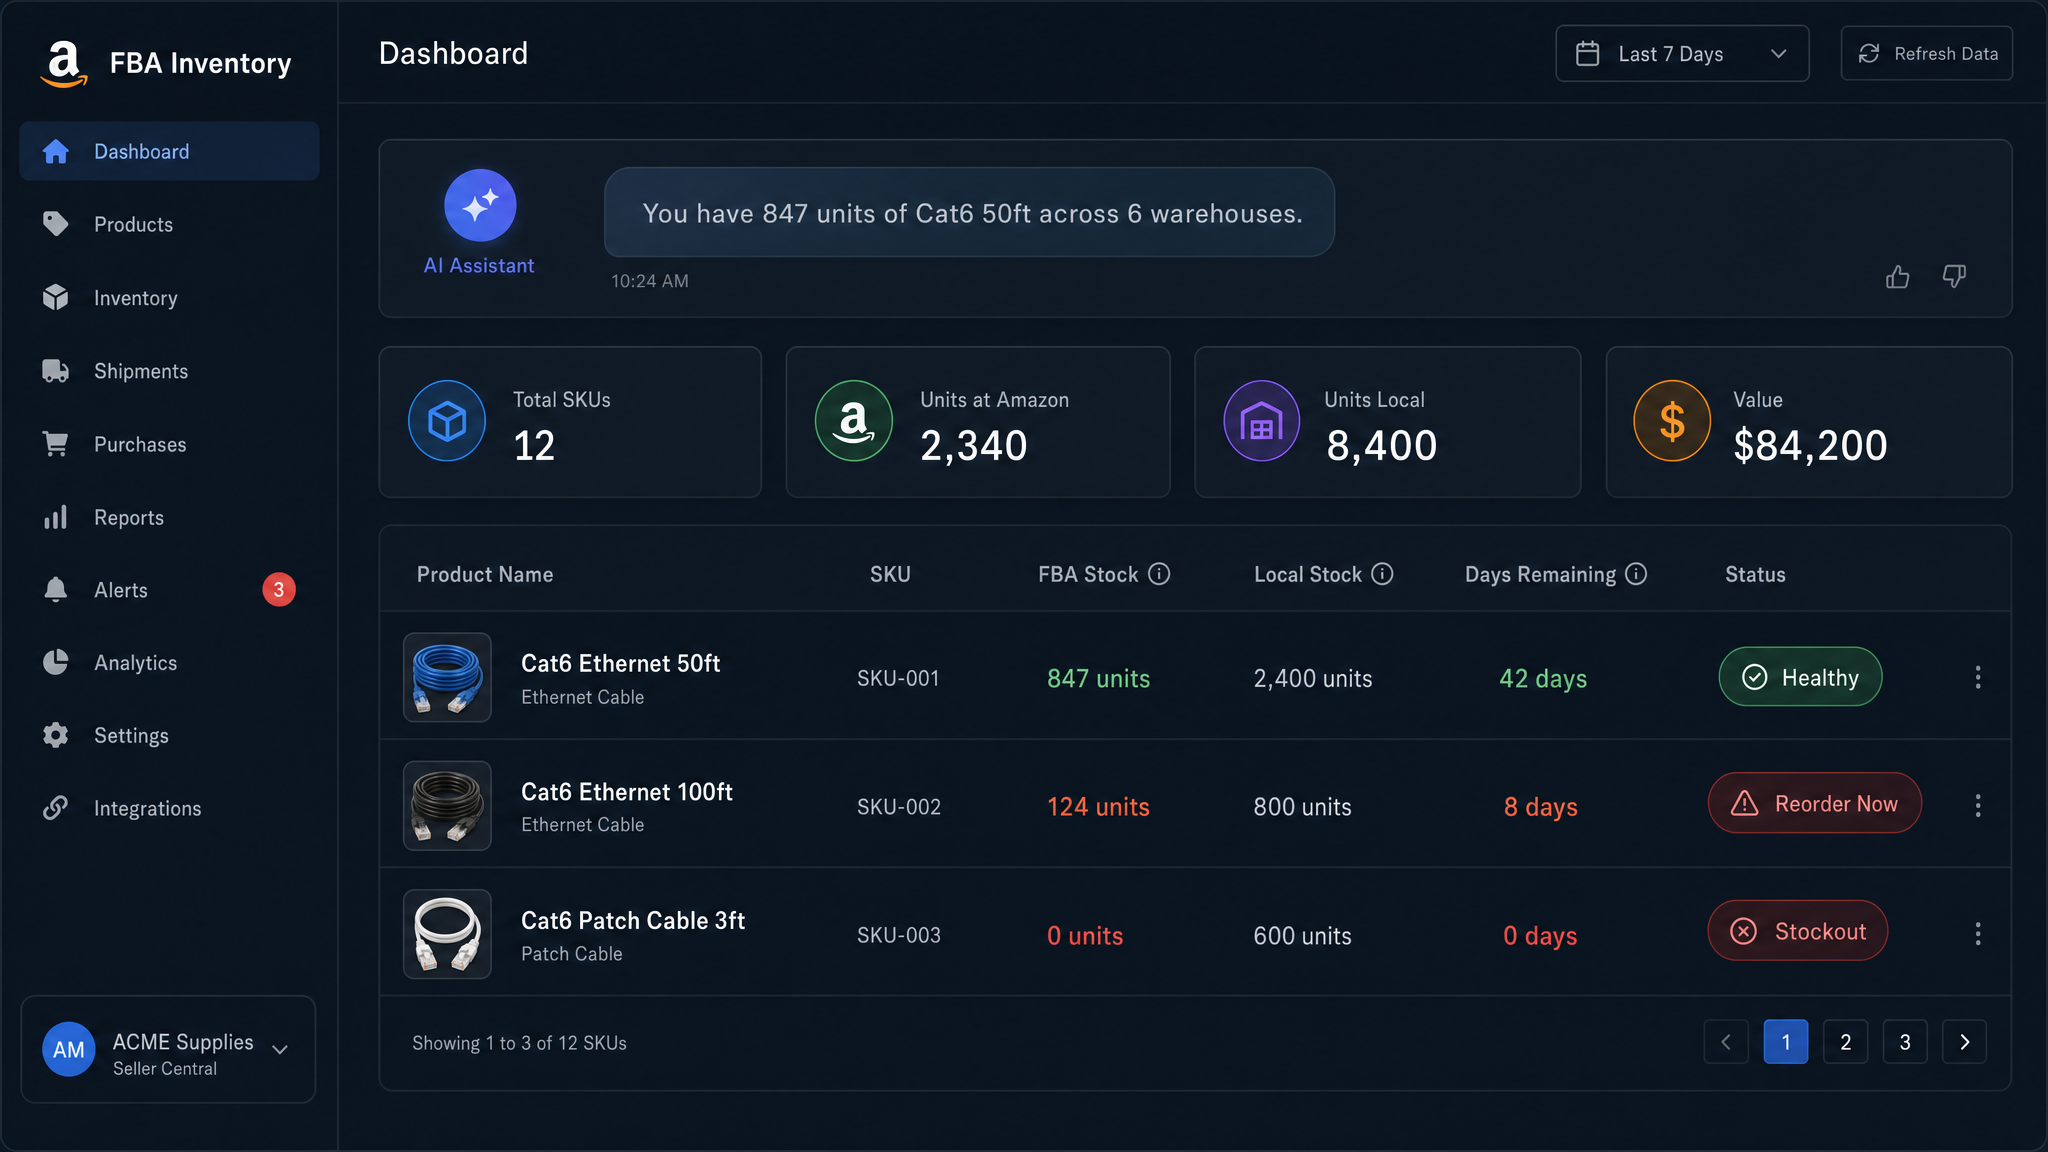This screenshot has width=2048, height=1152.
Task: Click the Dashboard home icon
Action: point(56,151)
